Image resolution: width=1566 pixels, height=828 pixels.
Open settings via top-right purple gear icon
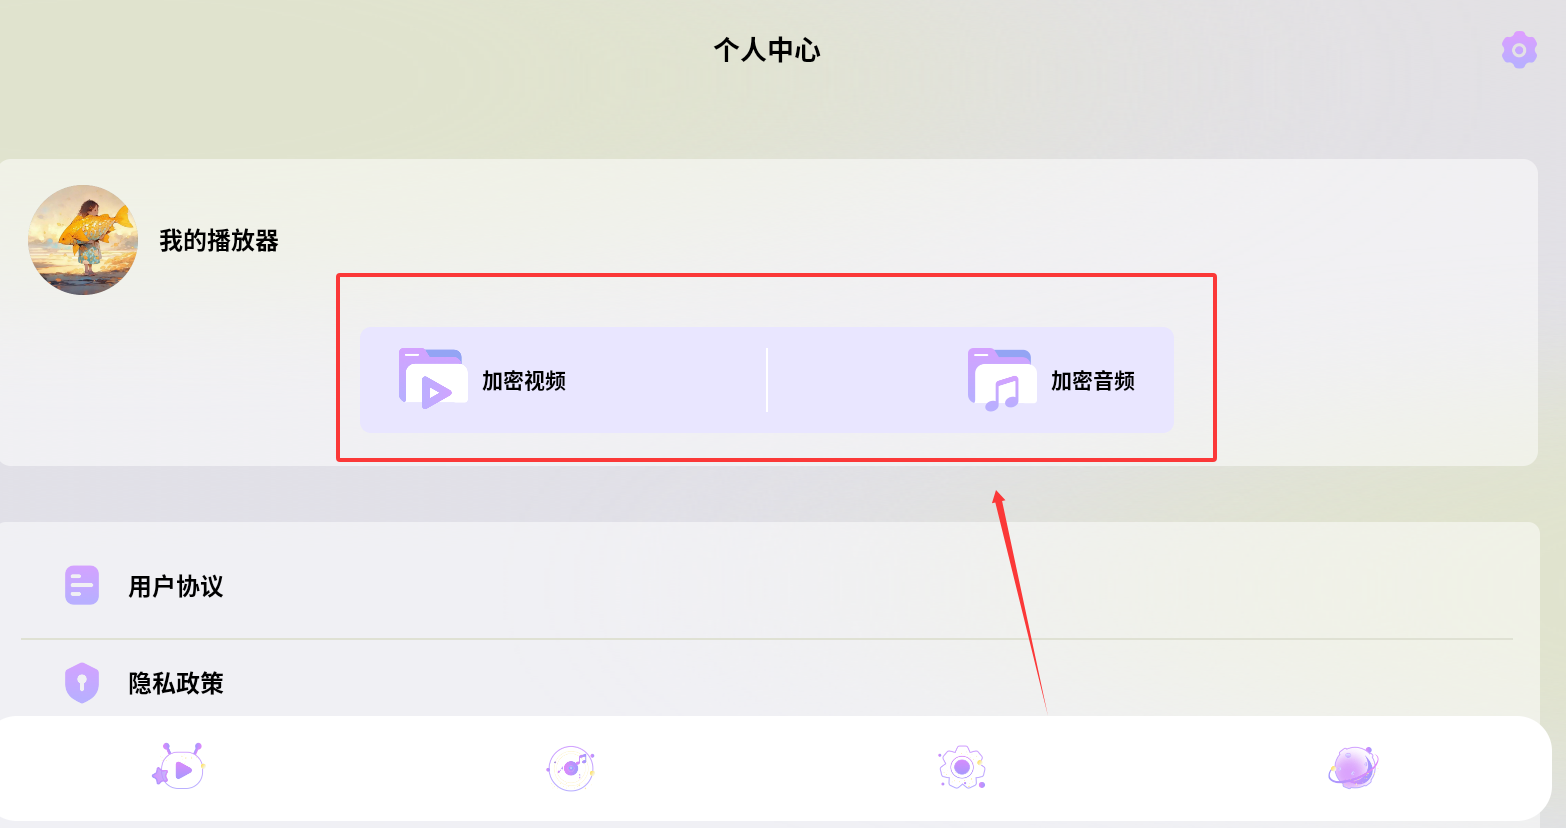tap(1519, 49)
